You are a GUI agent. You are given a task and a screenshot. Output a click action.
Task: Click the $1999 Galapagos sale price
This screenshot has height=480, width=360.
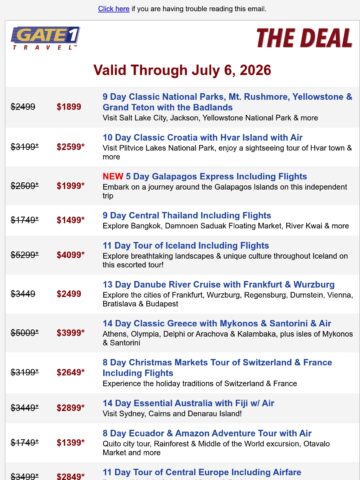click(70, 186)
